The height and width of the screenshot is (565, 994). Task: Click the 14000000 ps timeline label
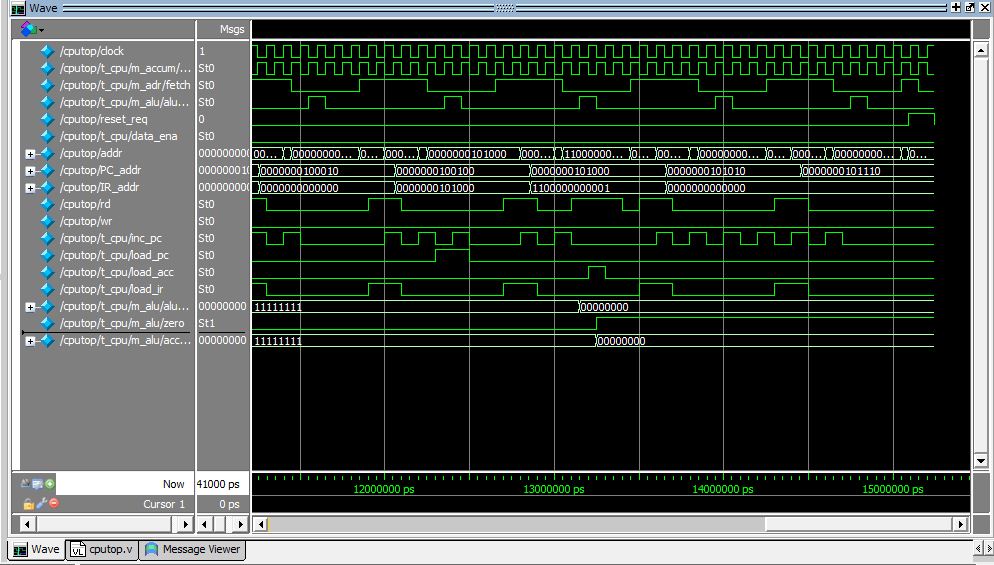(723, 490)
